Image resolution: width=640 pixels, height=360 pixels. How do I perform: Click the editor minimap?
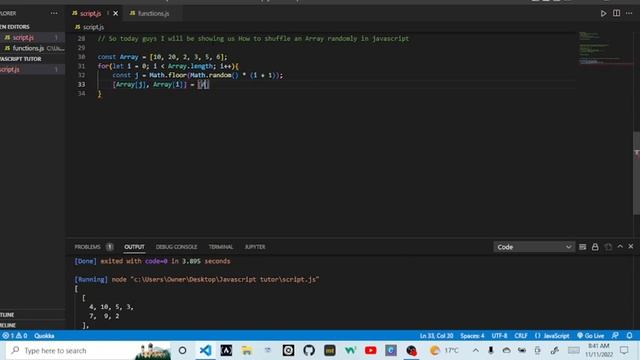(x=605, y=49)
